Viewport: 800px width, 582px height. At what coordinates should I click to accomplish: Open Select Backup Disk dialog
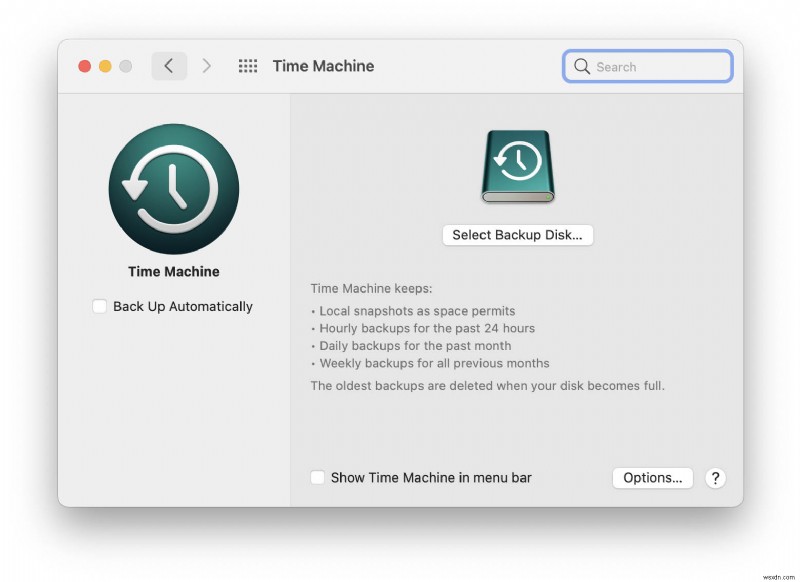pyautogui.click(x=517, y=235)
